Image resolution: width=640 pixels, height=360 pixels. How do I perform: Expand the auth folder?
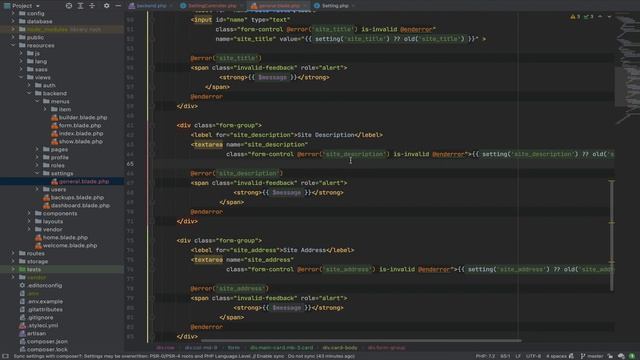29,85
